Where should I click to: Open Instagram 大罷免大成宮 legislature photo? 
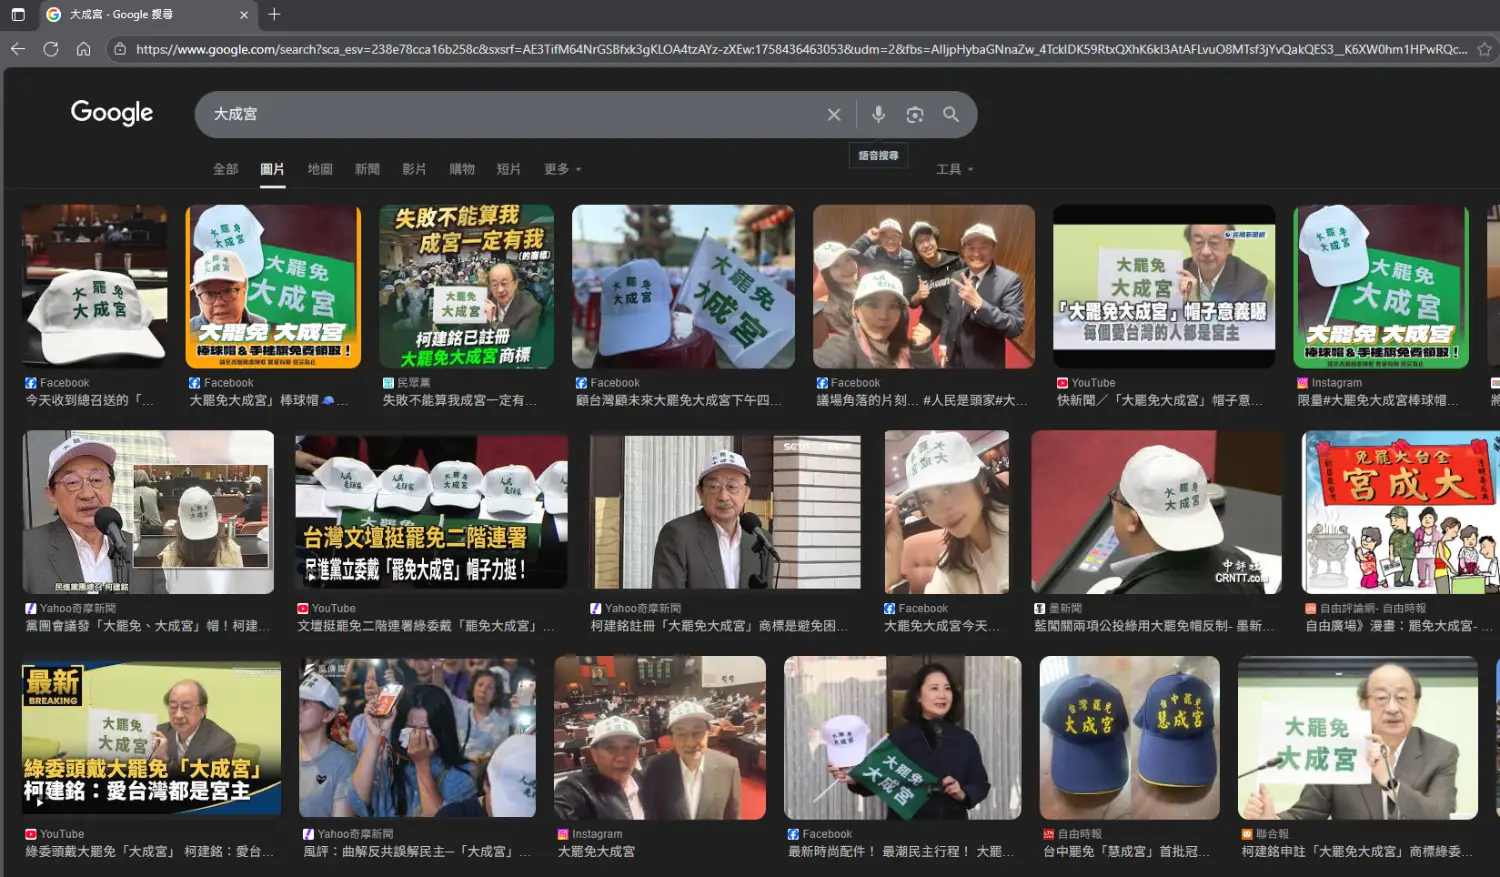pos(660,737)
